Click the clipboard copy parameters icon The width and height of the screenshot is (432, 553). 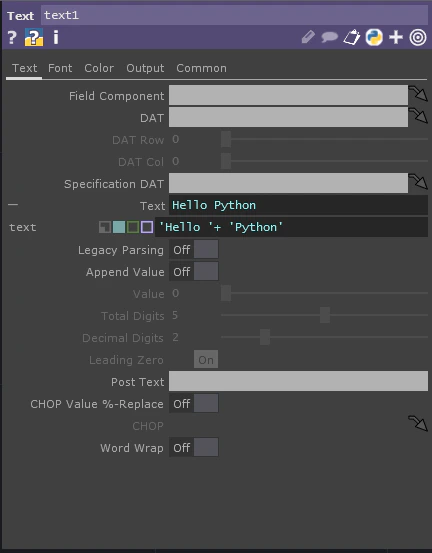(352, 37)
